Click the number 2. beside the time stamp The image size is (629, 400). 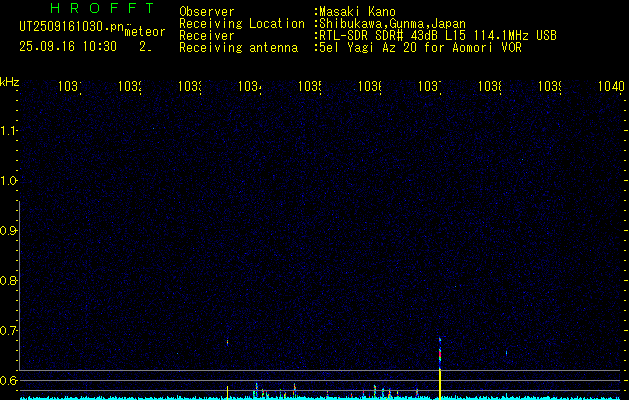(145, 47)
